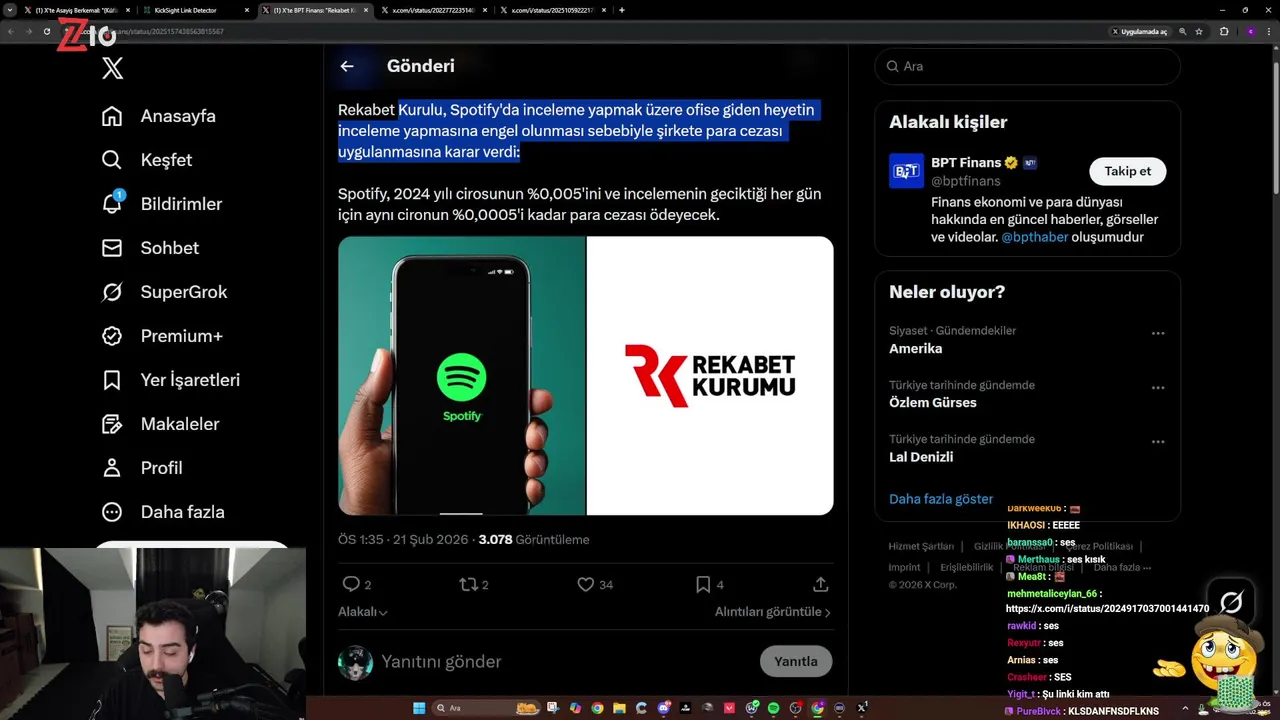The width and height of the screenshot is (1280, 720).
Task: Open the Özlem Gürses trending topic
Action: tap(933, 403)
